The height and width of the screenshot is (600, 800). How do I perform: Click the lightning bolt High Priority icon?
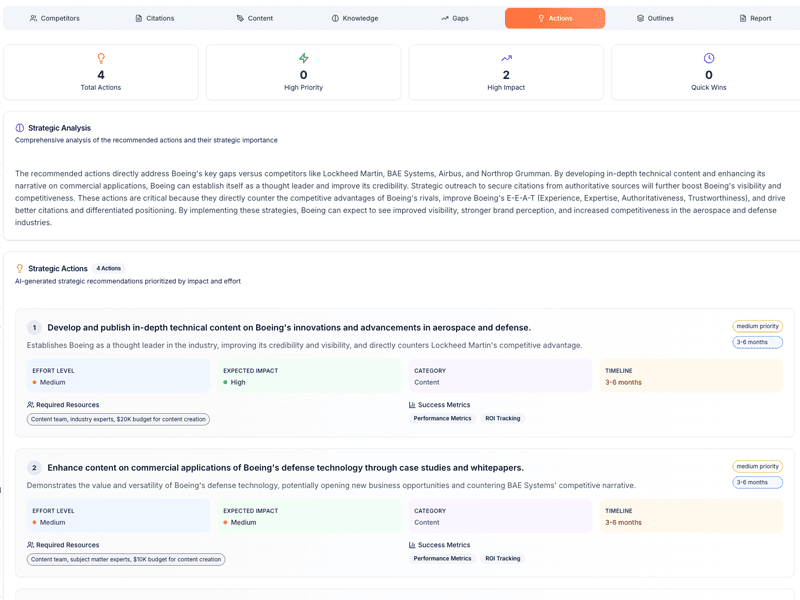click(x=304, y=59)
